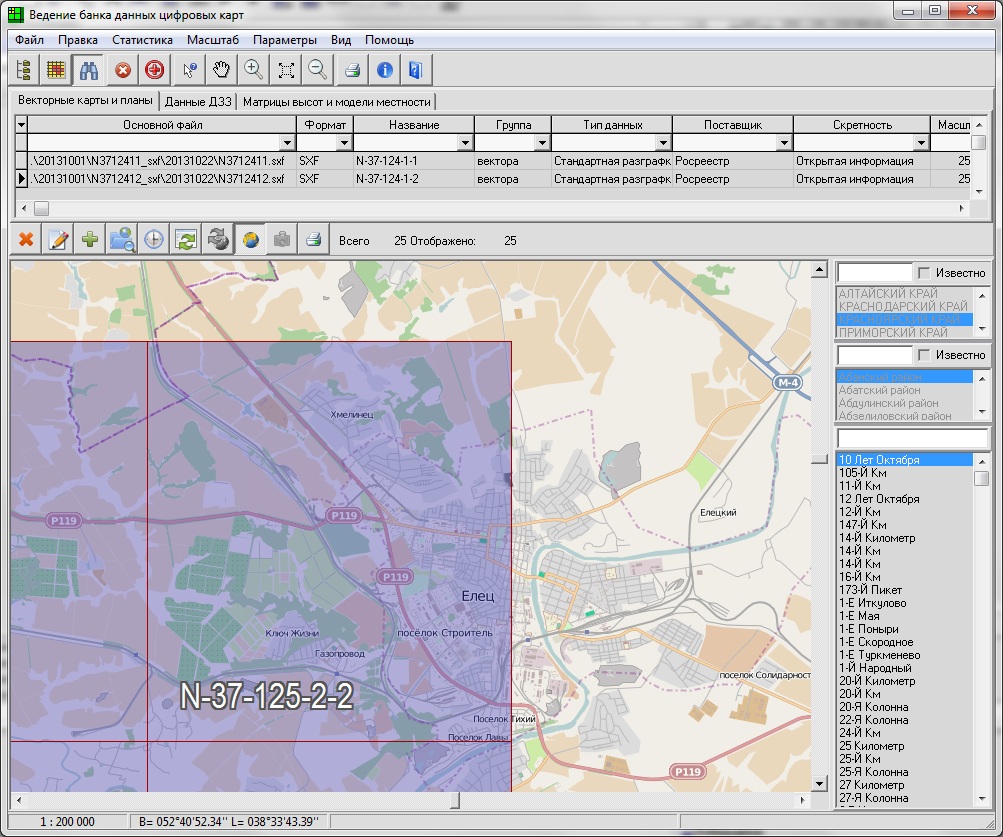Click the pencil edit record icon
Screen dimensions: 1003x837
point(58,240)
